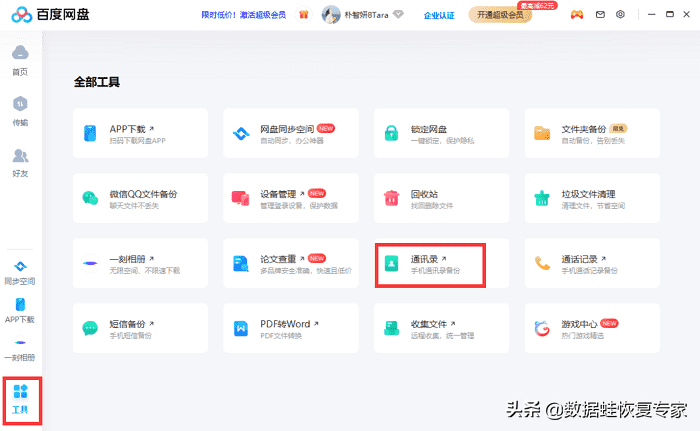Image resolution: width=700 pixels, height=431 pixels.
Task: Open the 首页 home sidebar icon
Action: (20, 60)
